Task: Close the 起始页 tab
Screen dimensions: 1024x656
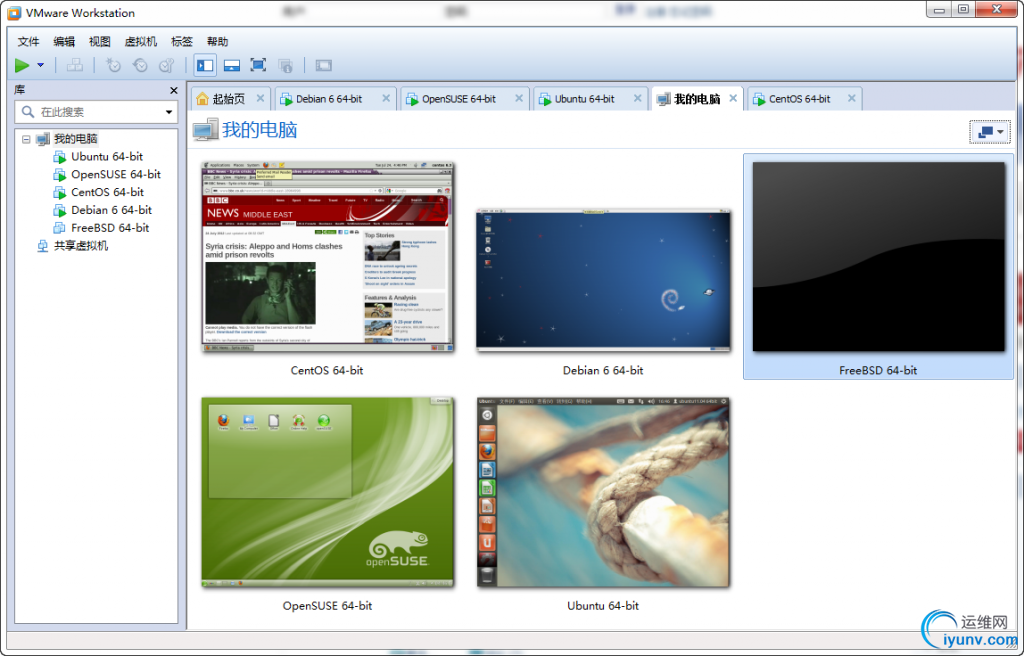Action: coord(260,98)
